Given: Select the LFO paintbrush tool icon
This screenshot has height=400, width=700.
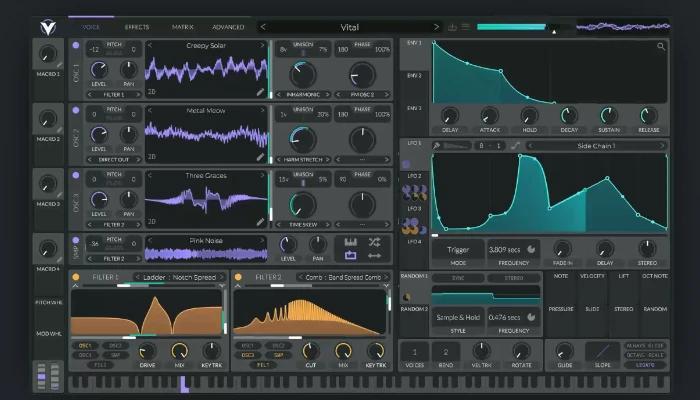Looking at the screenshot, I should tap(437, 145).
